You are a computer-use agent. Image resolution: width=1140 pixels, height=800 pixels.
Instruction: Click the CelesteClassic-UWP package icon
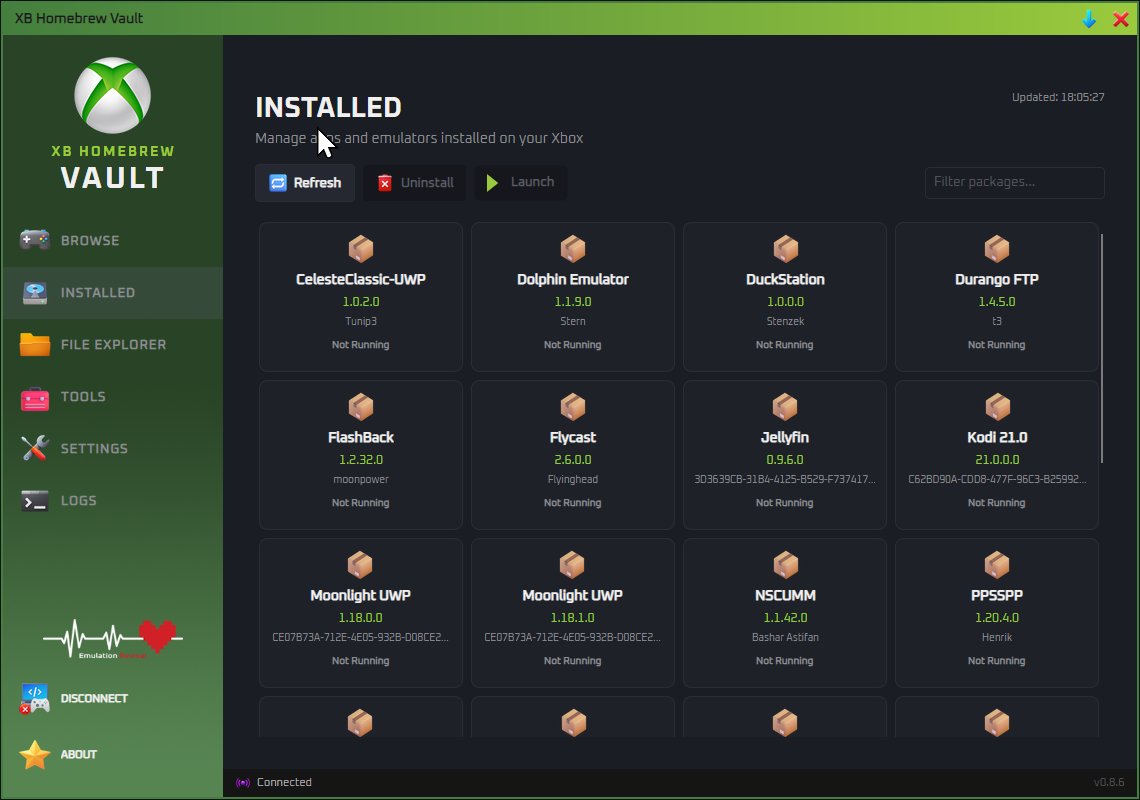[x=361, y=249]
